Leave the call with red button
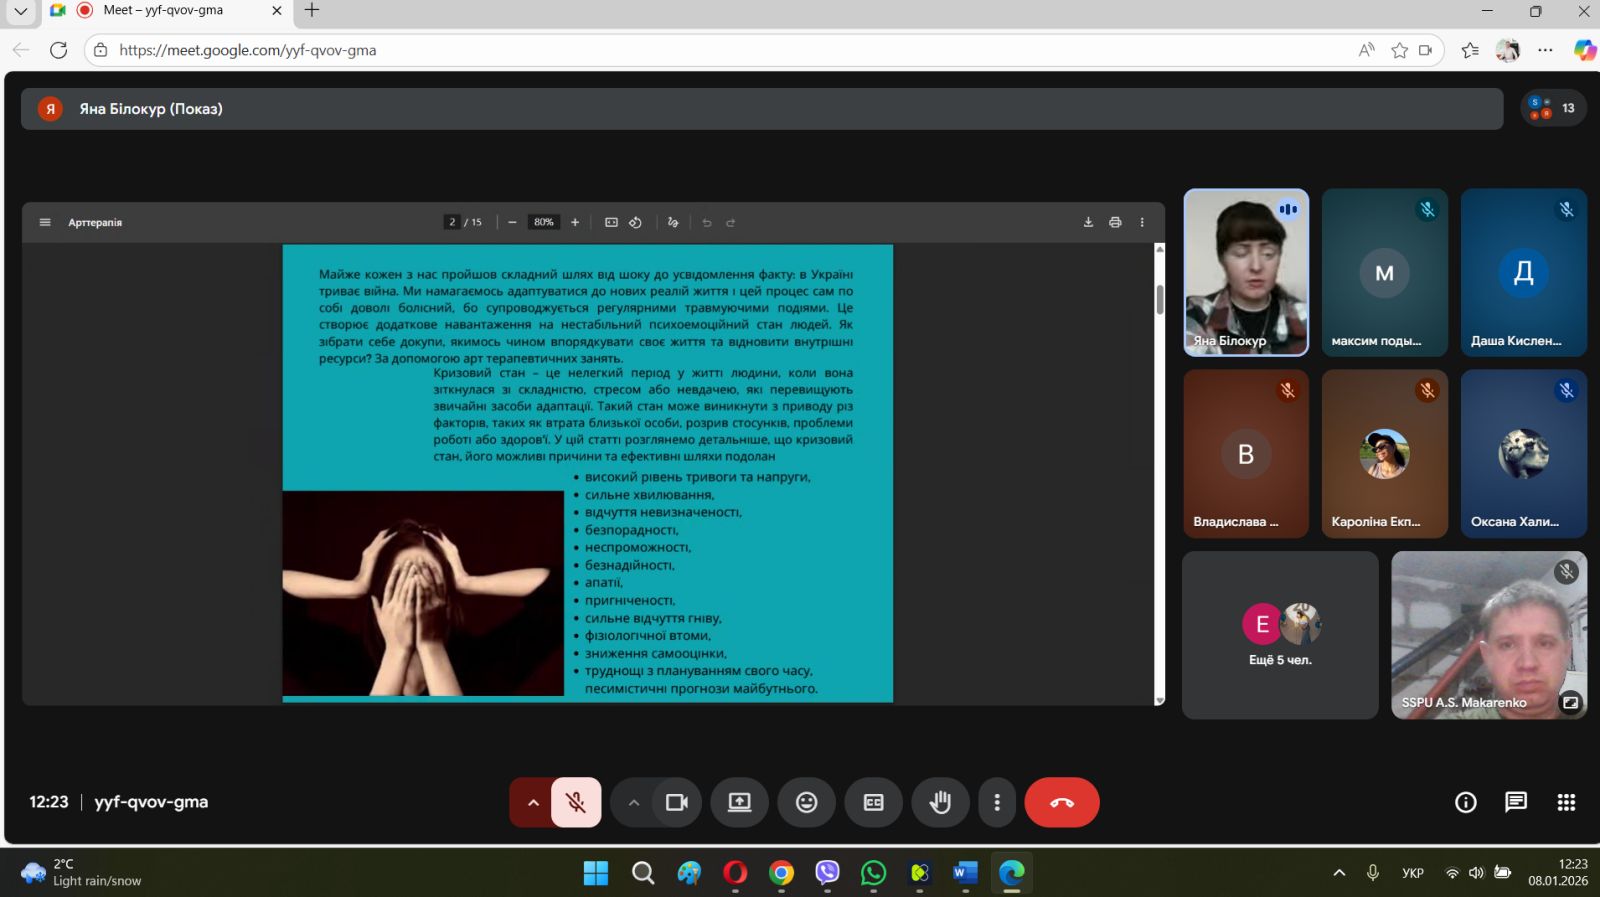The height and width of the screenshot is (897, 1600). pos(1061,802)
